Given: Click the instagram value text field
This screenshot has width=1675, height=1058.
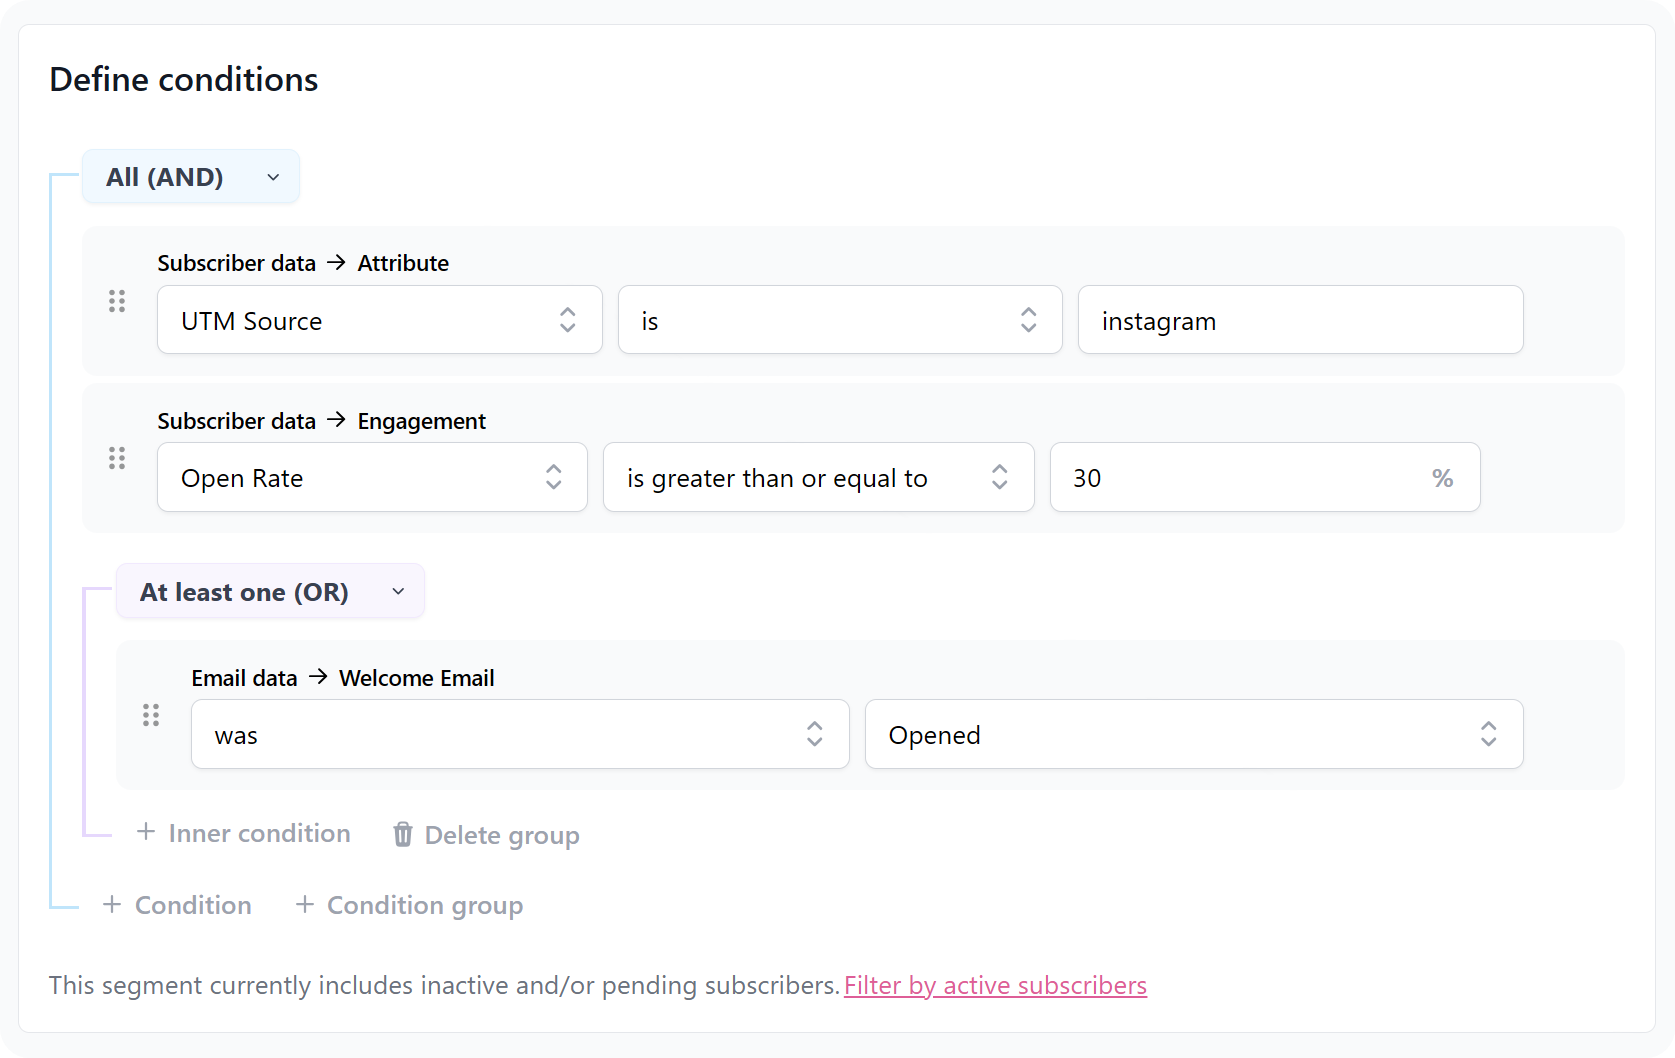Looking at the screenshot, I should point(1300,320).
